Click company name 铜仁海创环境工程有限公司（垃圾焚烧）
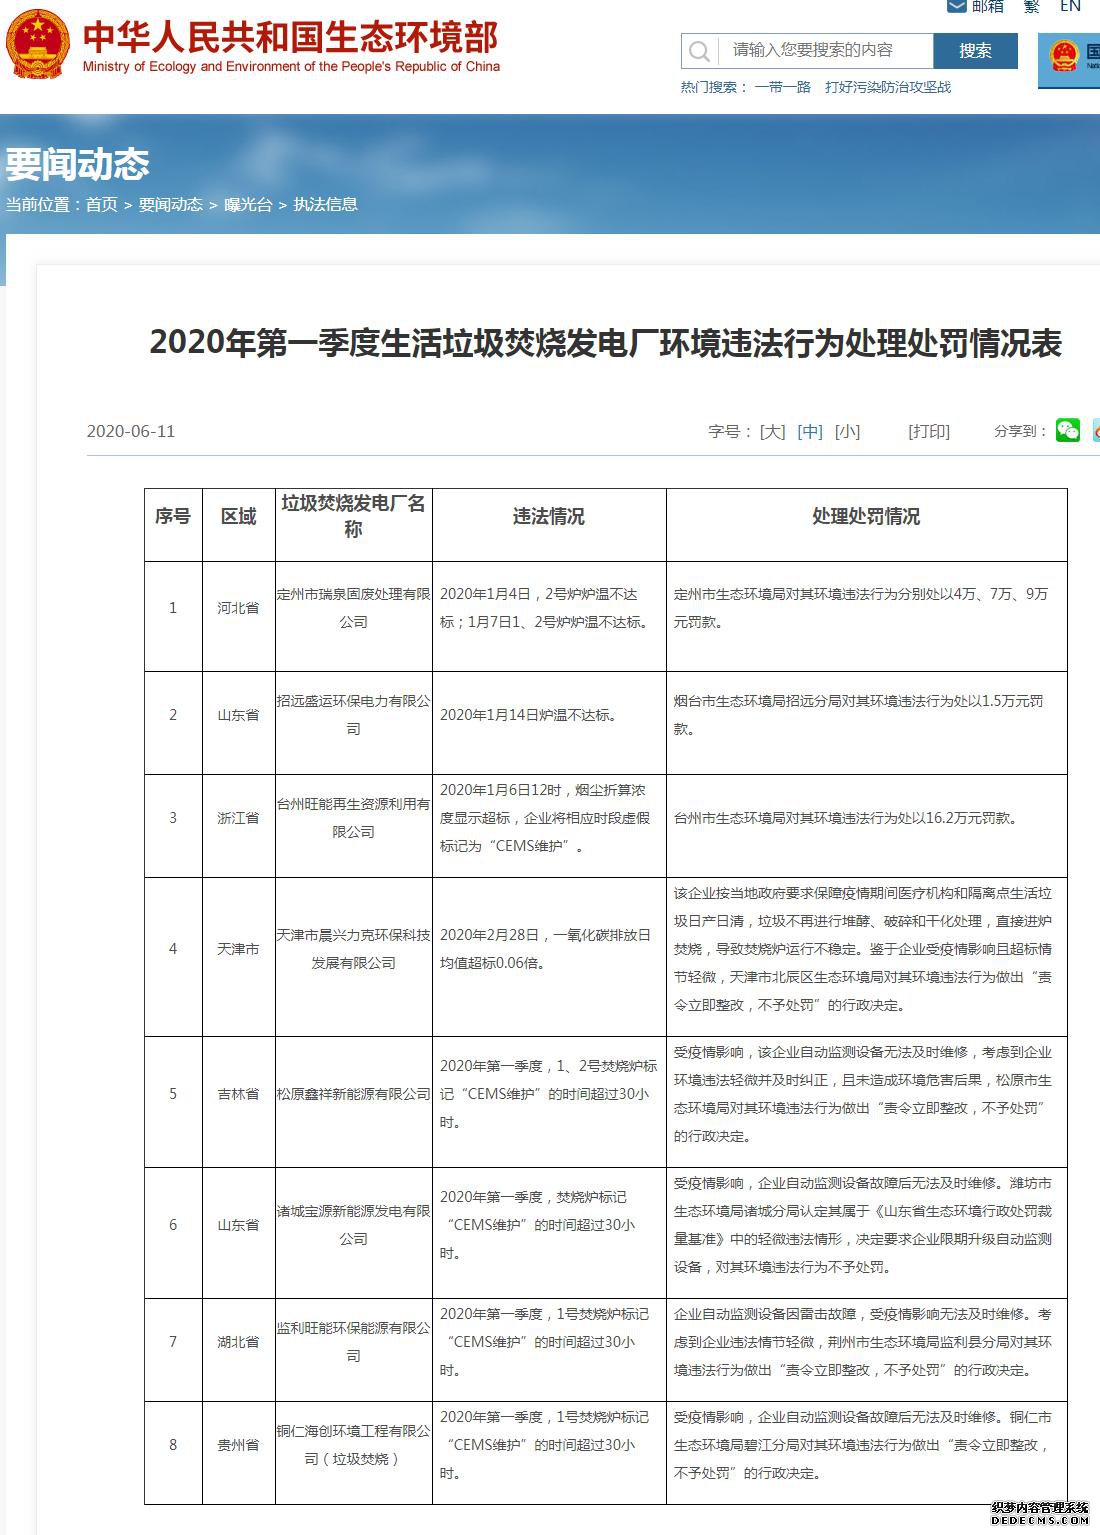This screenshot has height=1535, width=1100. [353, 1445]
